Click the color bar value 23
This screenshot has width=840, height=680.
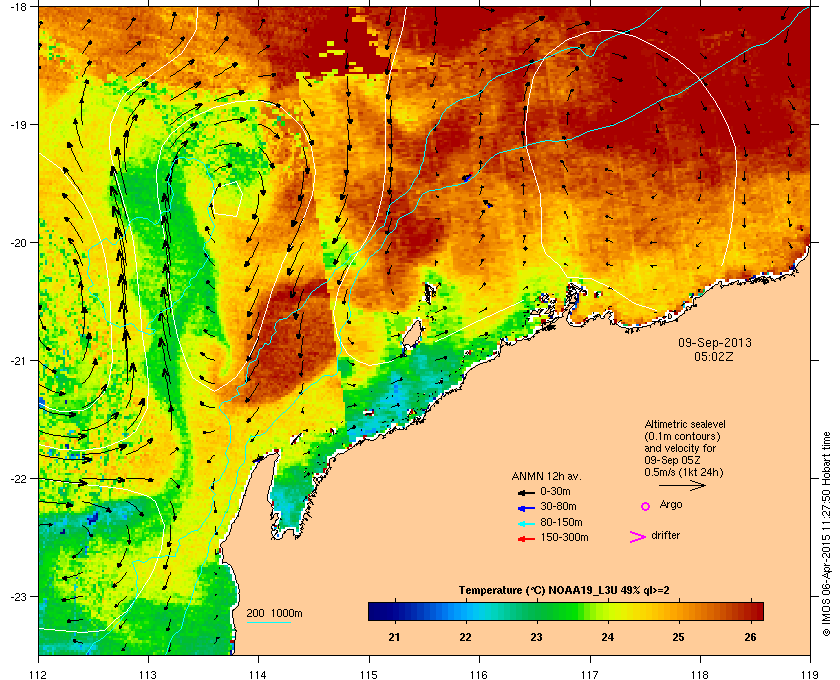(536, 637)
